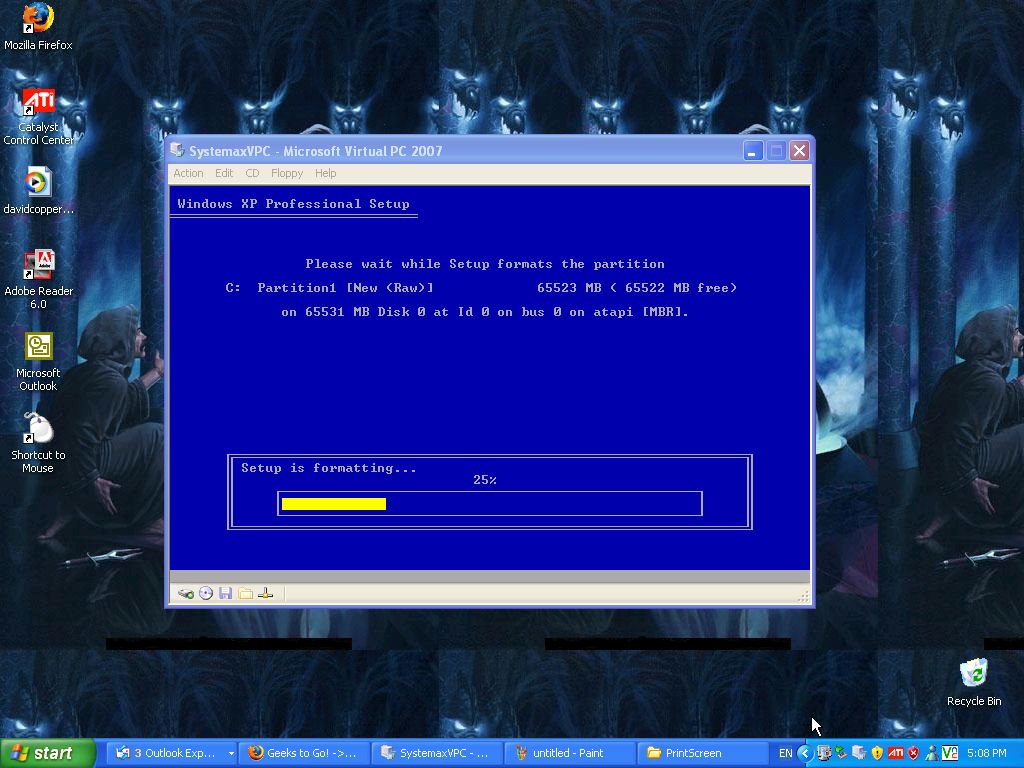Switch to SystemaxVPC taskbar button
This screenshot has width=1024, height=768.
coord(437,753)
